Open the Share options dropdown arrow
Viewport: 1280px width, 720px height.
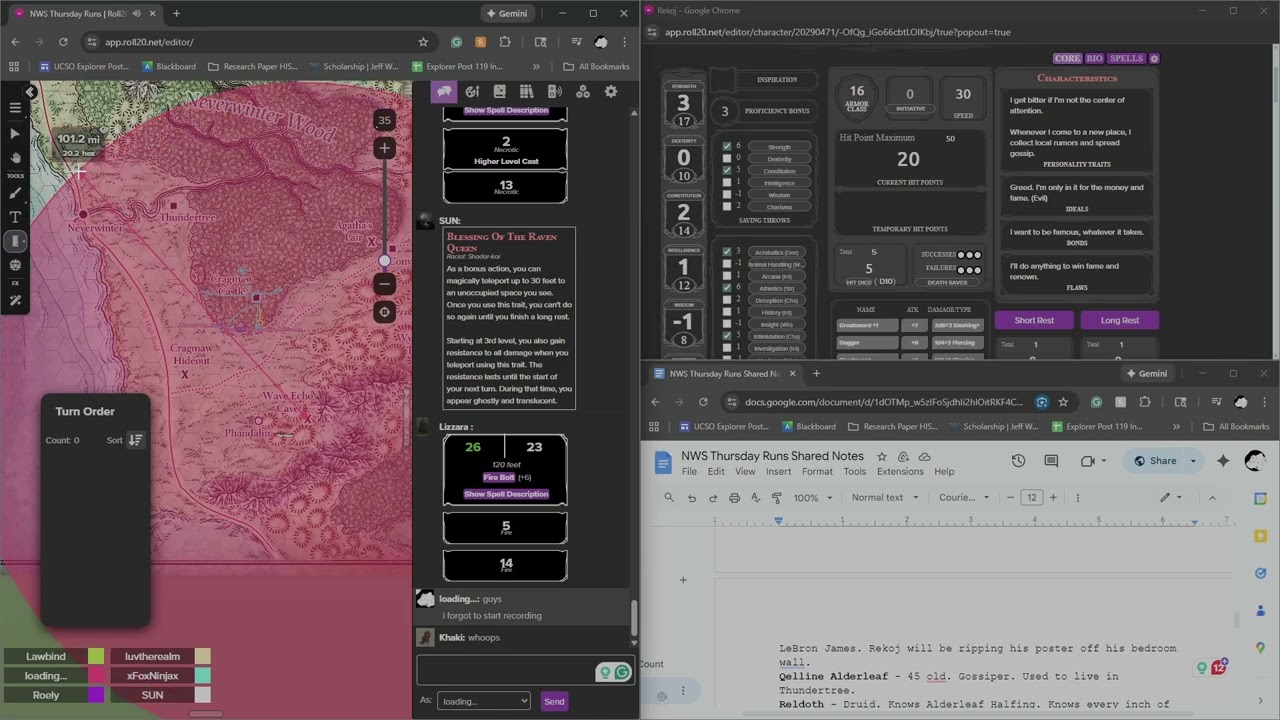[x=1193, y=461]
